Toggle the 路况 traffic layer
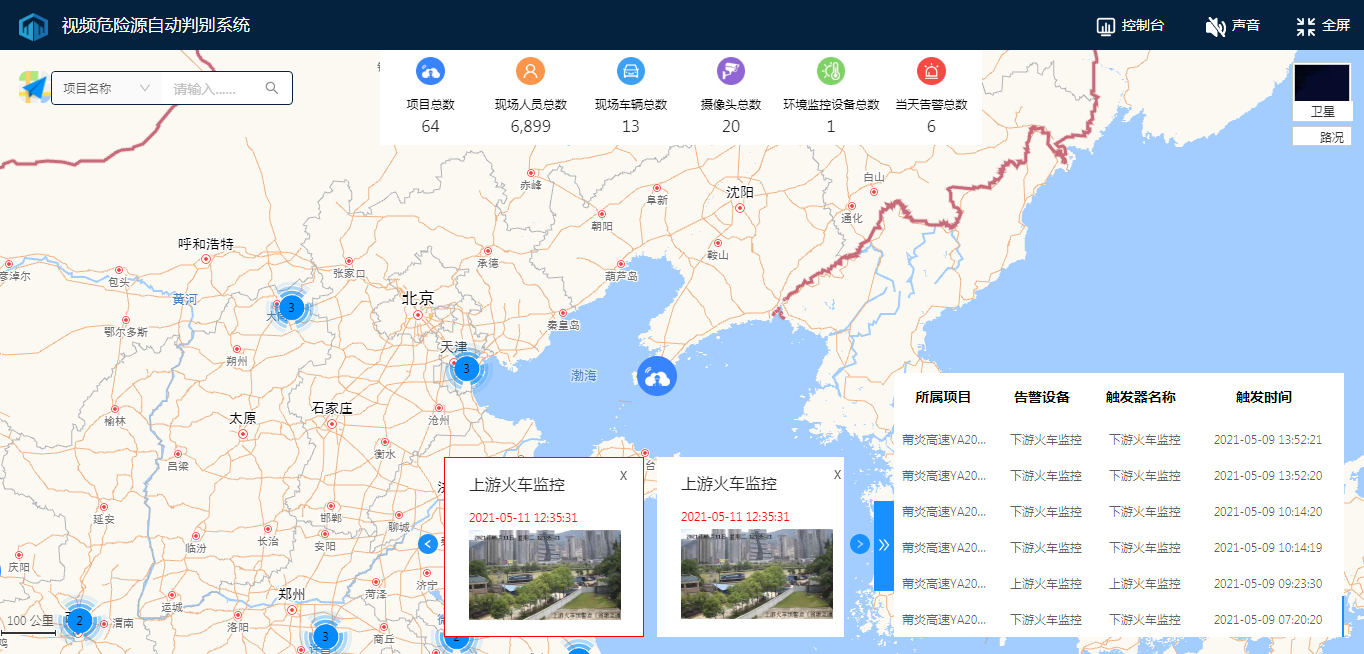 [1322, 137]
